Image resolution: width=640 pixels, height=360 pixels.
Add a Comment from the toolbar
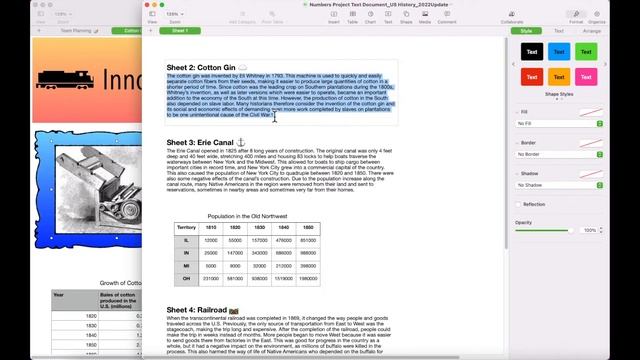point(447,14)
